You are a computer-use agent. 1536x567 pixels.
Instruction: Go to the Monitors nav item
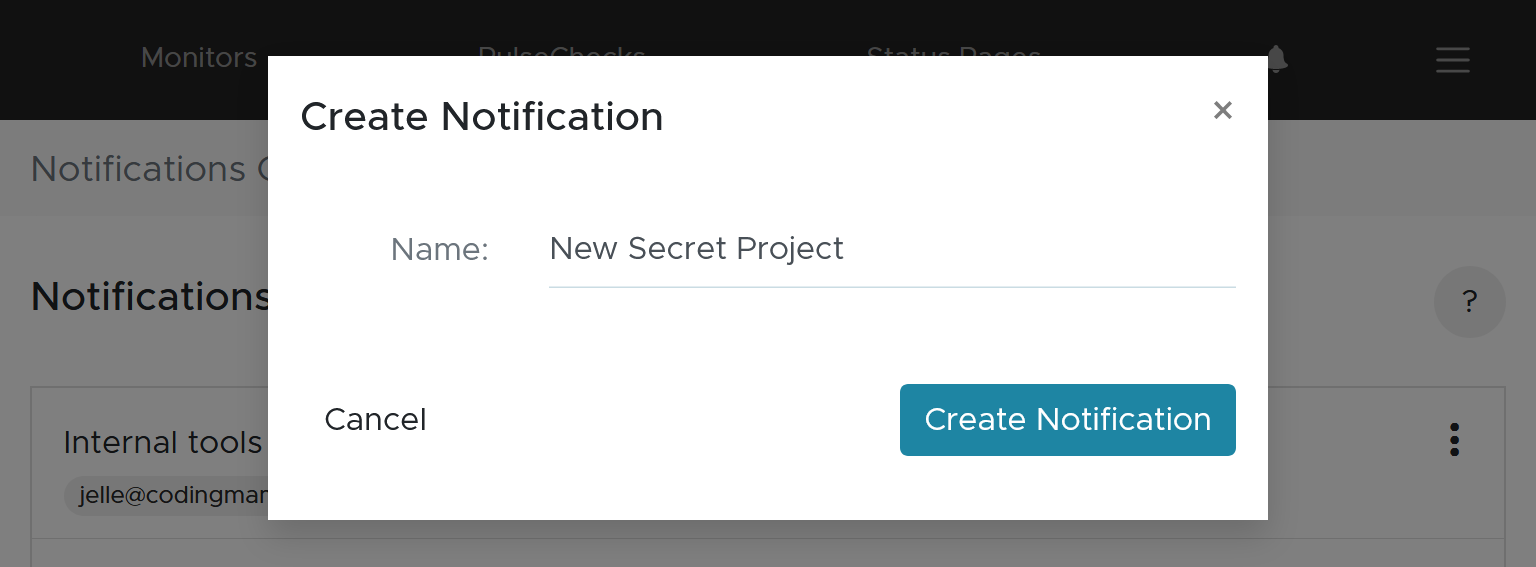(x=198, y=58)
